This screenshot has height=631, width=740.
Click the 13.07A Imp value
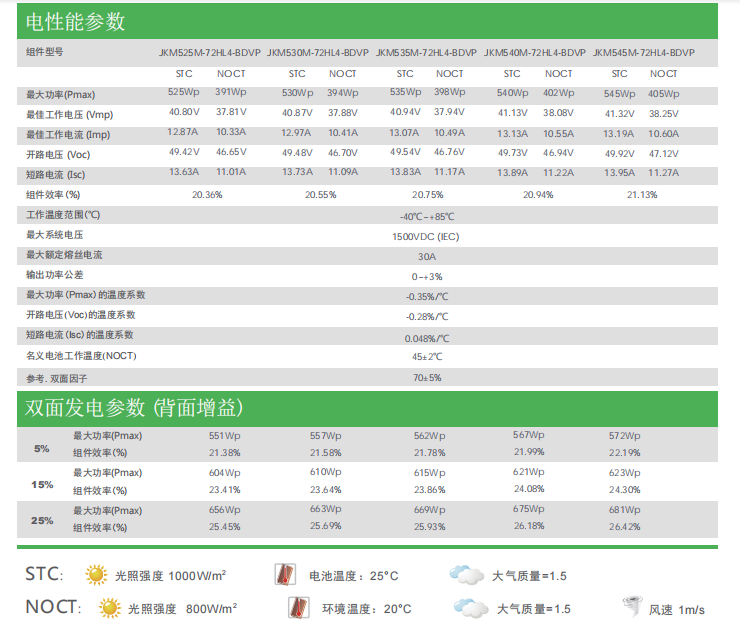coord(404,133)
